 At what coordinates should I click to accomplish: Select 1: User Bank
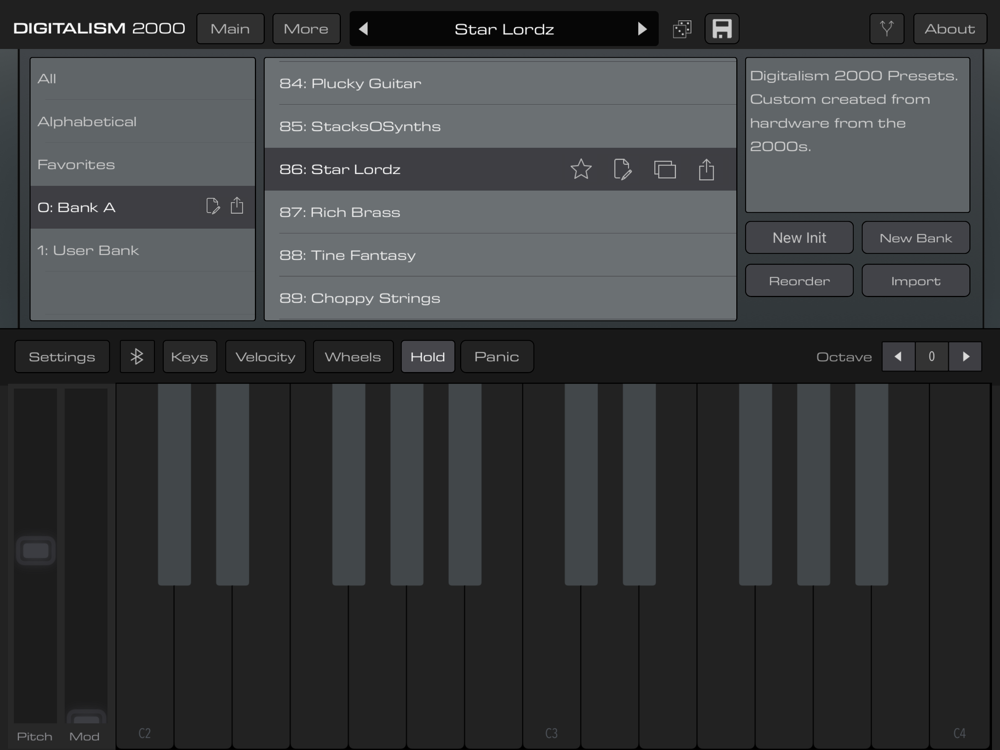(143, 250)
